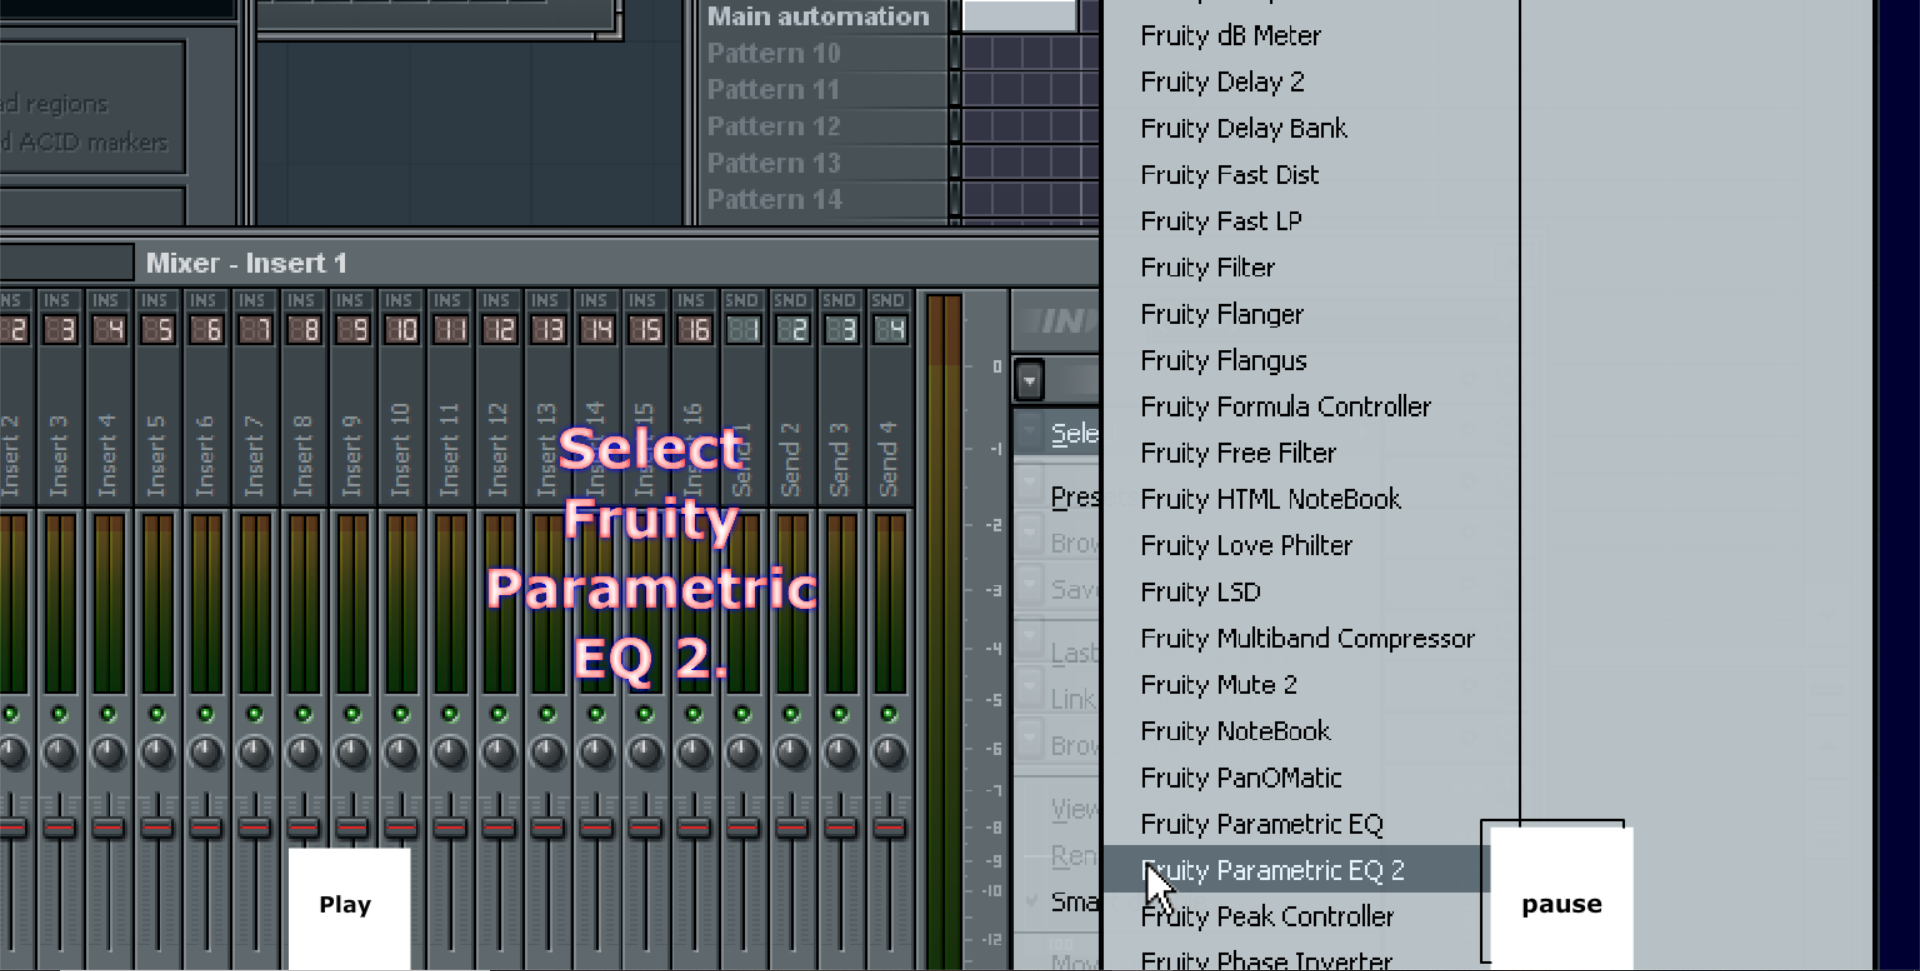The image size is (1920, 971).
Task: Select Fruity LSD plugin
Action: click(1200, 592)
